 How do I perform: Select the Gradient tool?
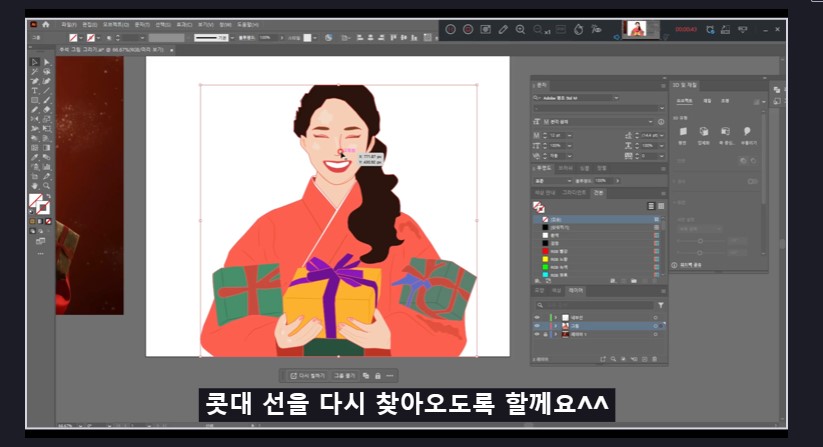pos(47,148)
